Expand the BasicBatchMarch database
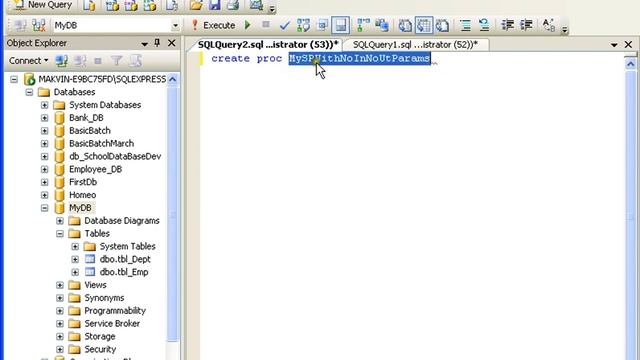The width and height of the screenshot is (640, 360). click(44, 144)
